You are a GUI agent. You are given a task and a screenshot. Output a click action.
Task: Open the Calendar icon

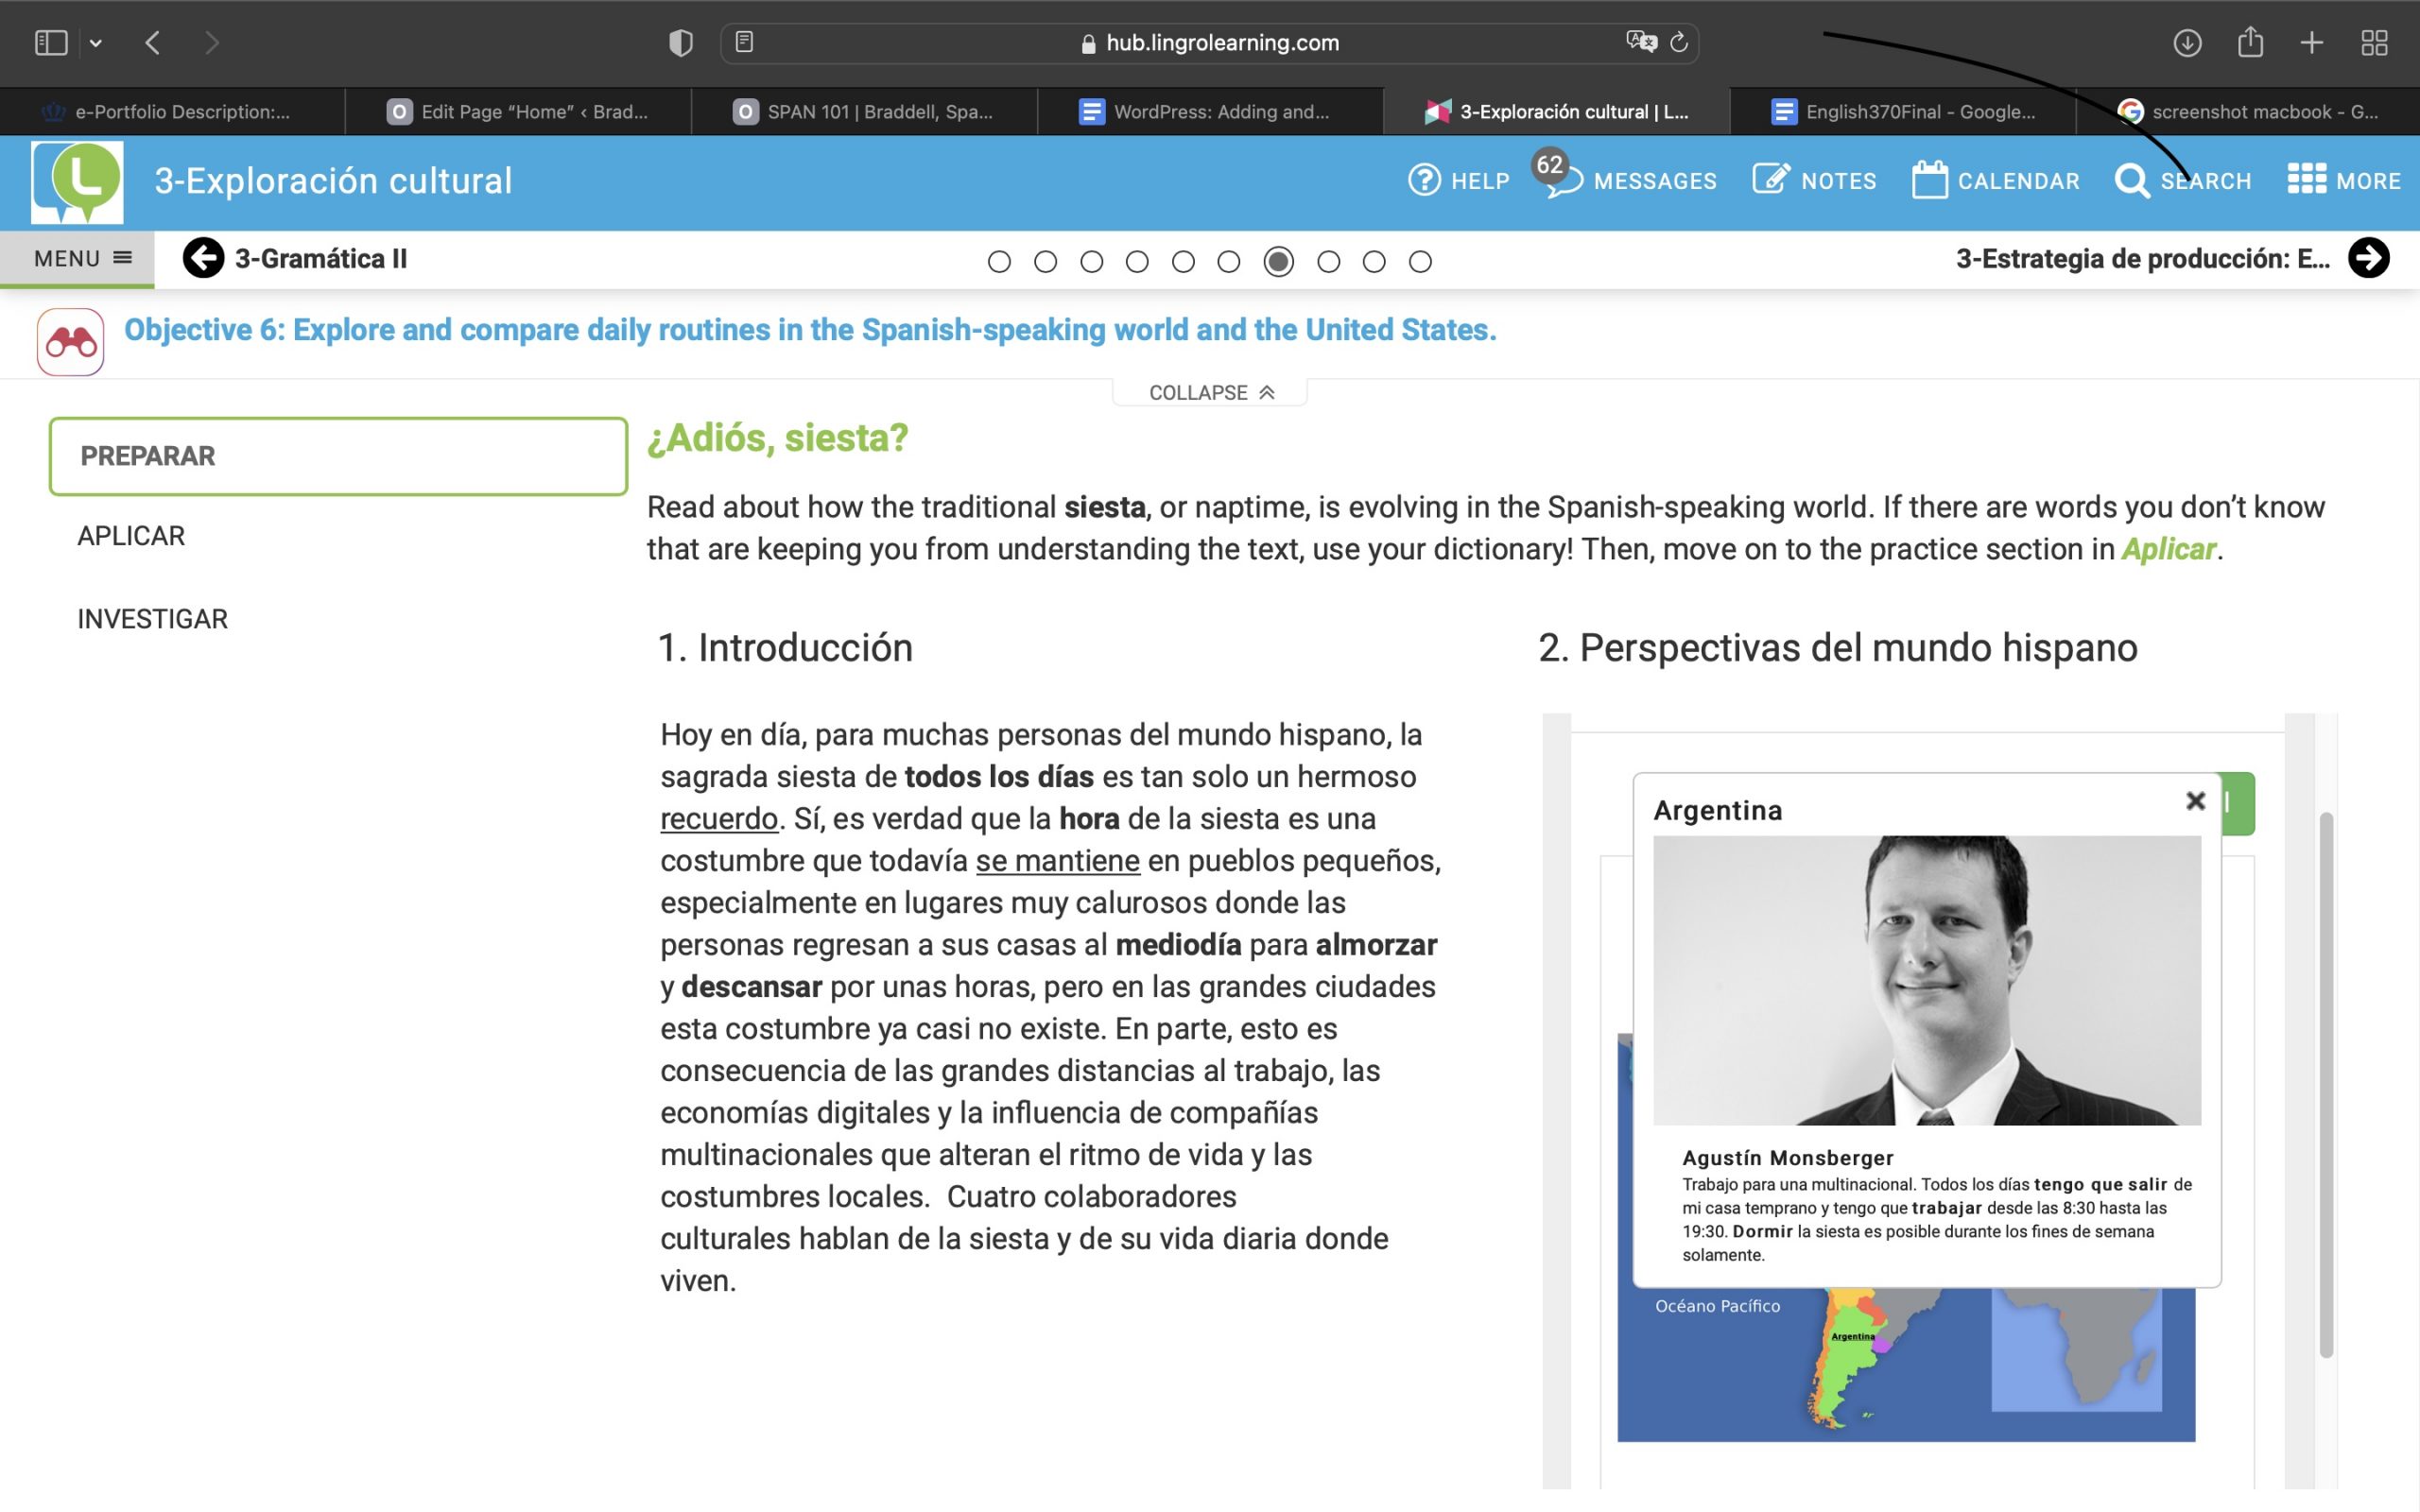(x=1929, y=180)
